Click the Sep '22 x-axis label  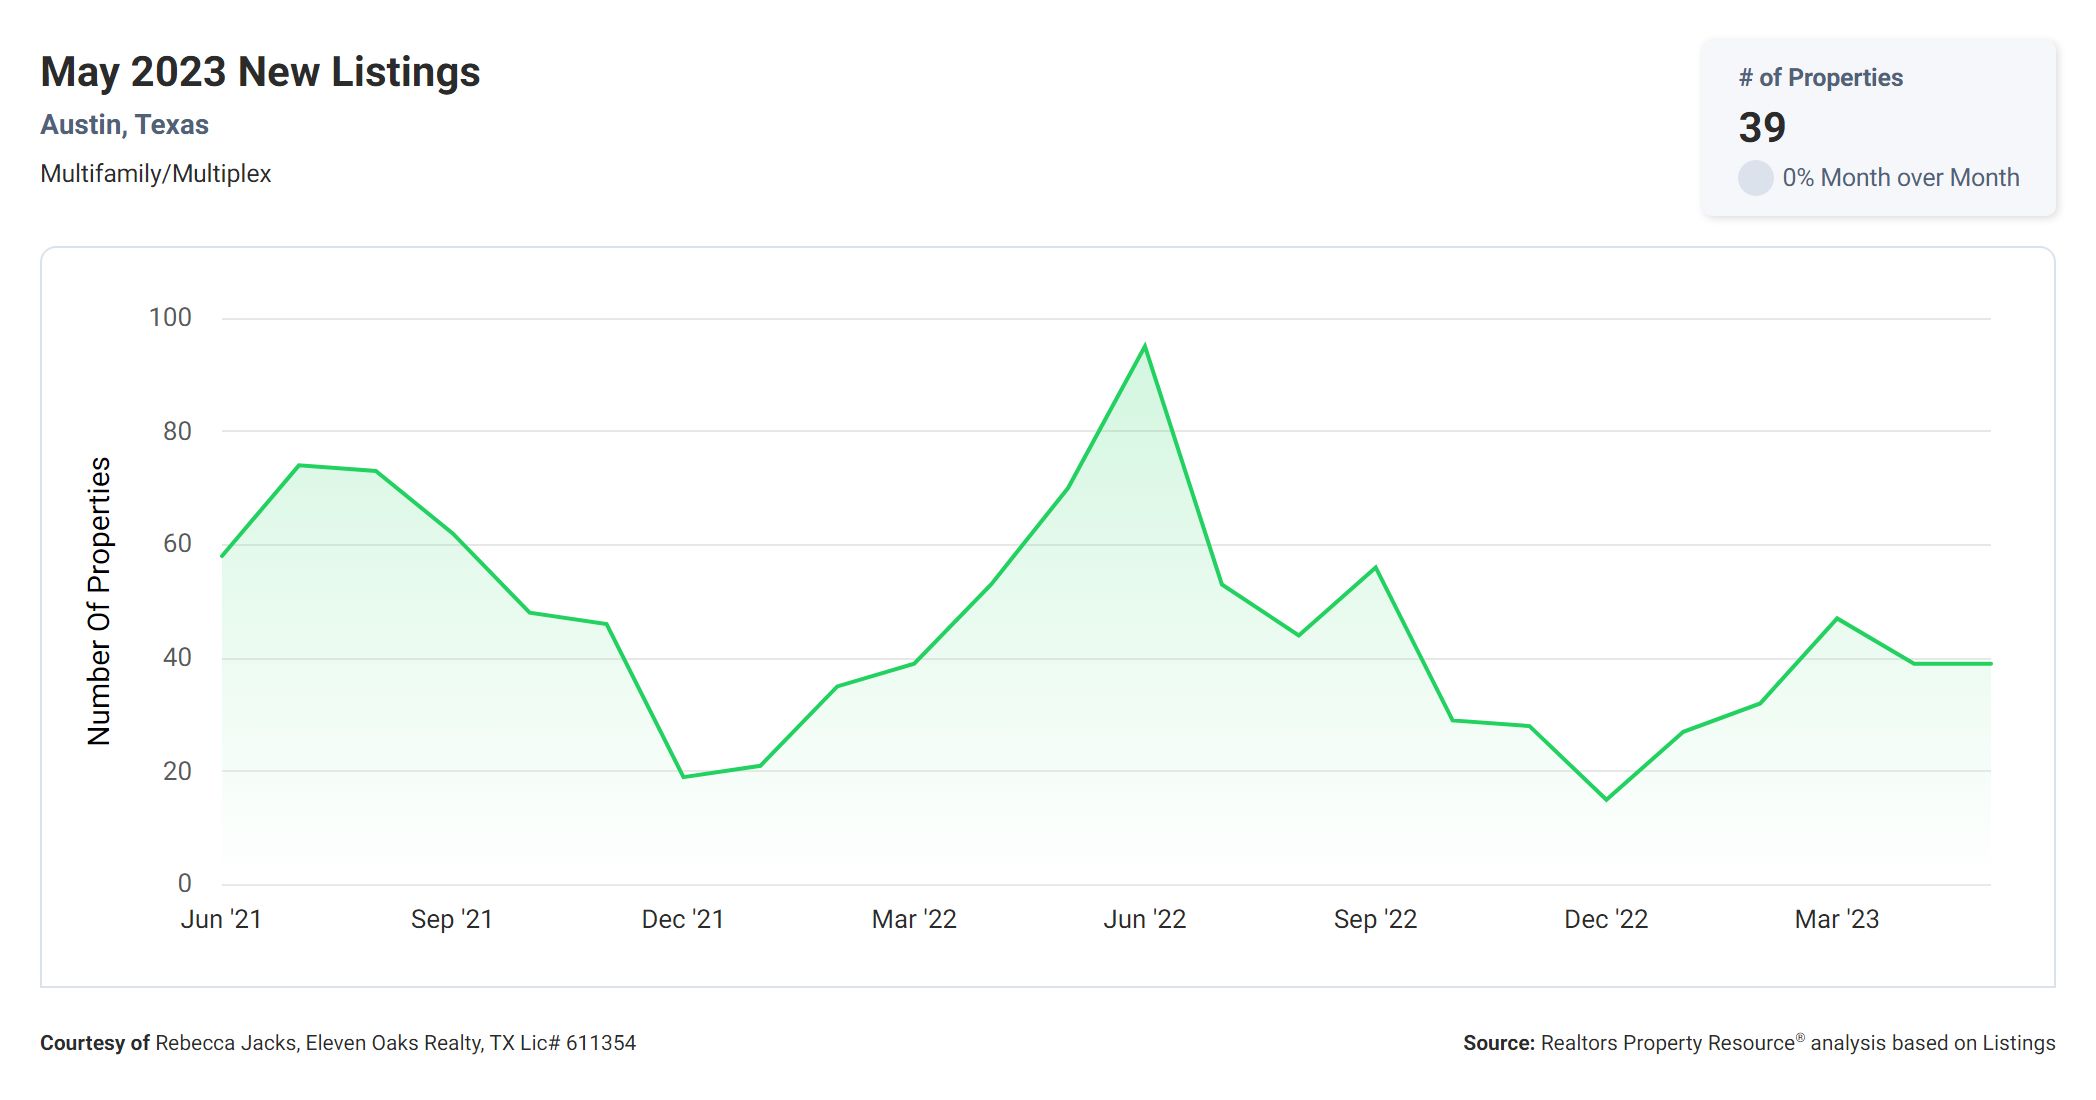coord(1375,919)
